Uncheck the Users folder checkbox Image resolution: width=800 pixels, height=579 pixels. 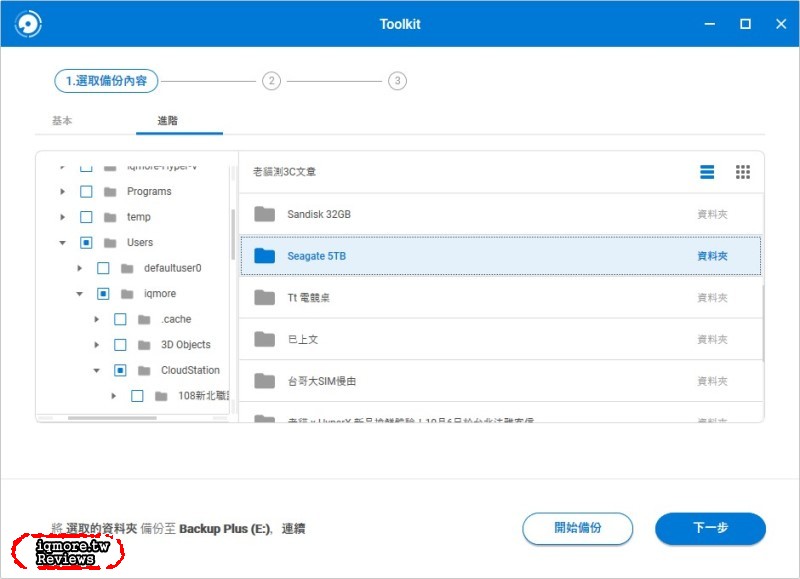pyautogui.click(x=85, y=242)
